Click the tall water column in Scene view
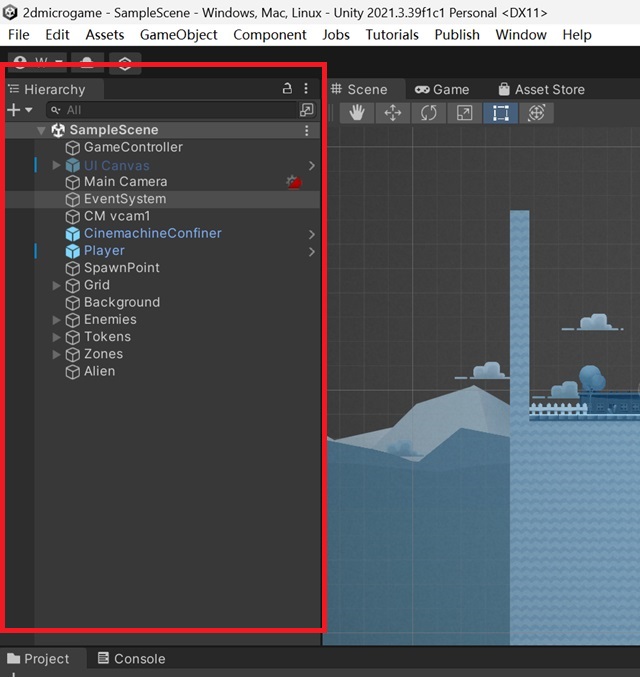Image resolution: width=640 pixels, height=677 pixels. 520,315
